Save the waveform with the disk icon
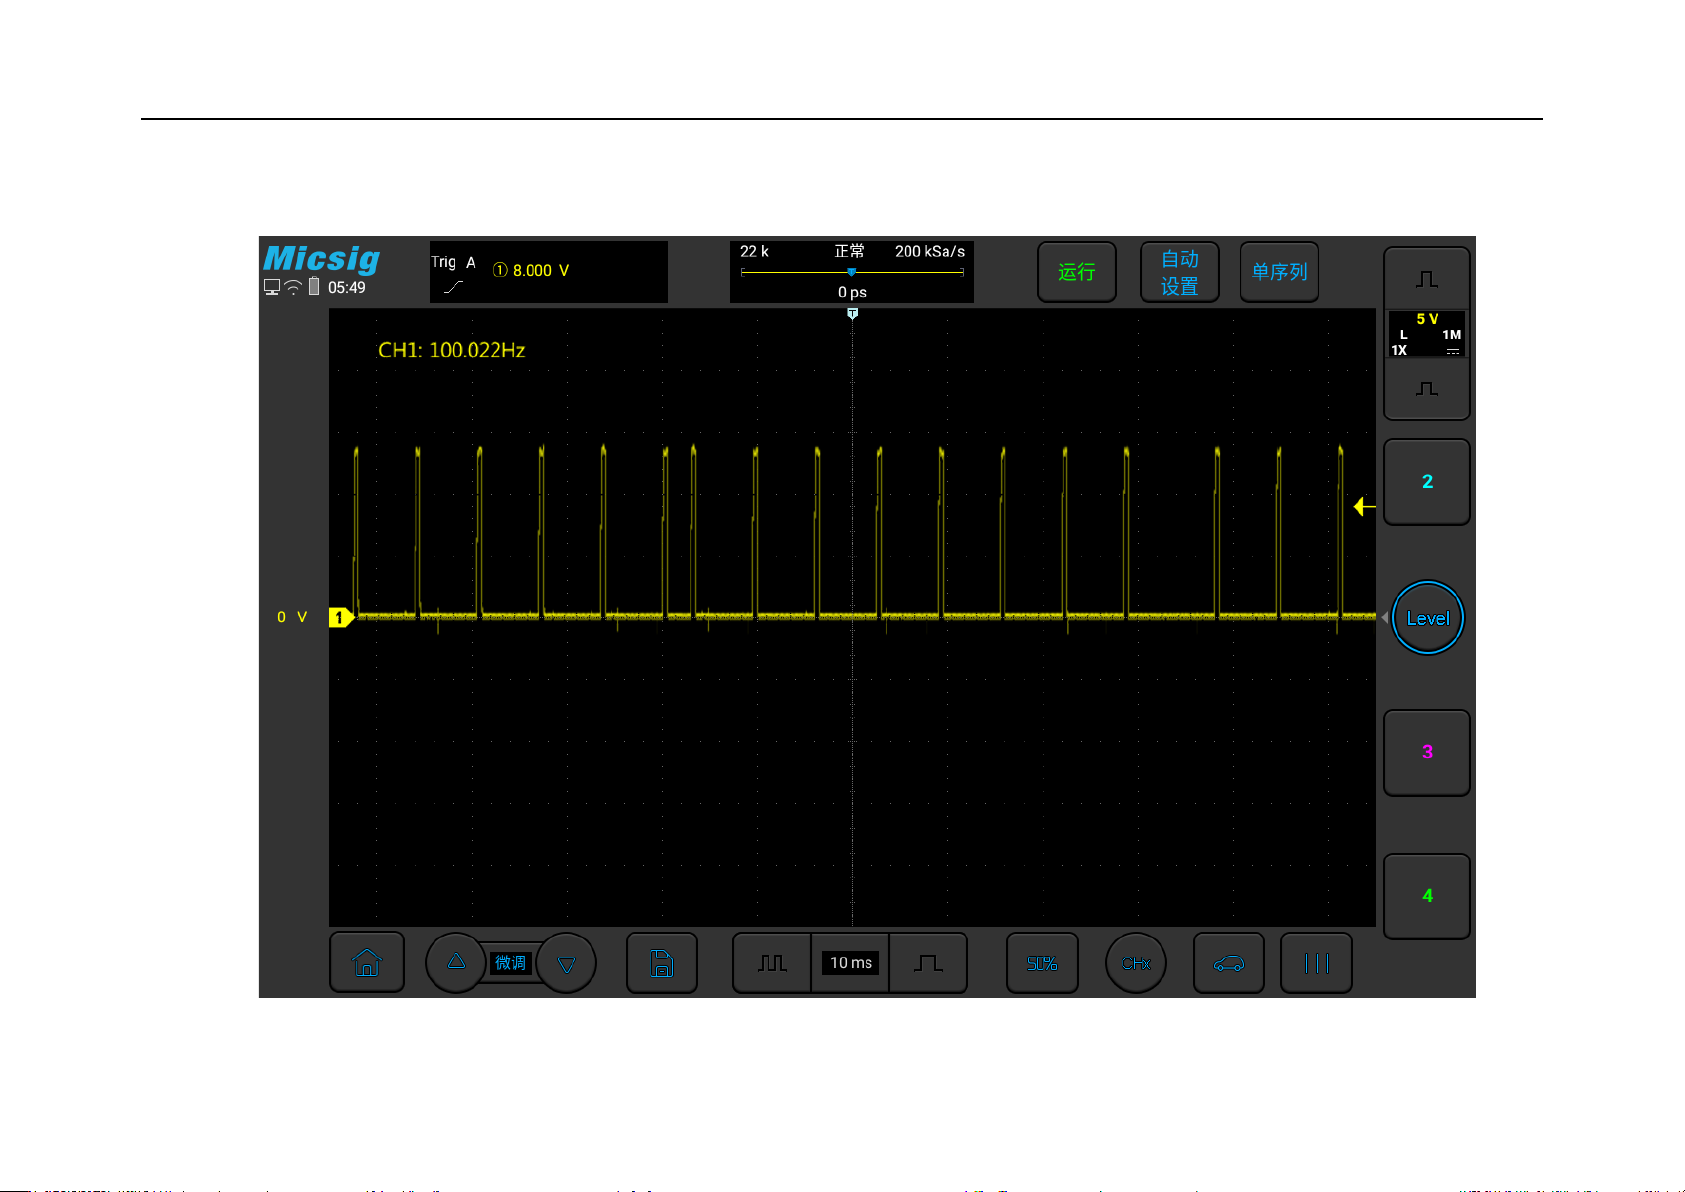1685x1192 pixels. click(x=662, y=963)
